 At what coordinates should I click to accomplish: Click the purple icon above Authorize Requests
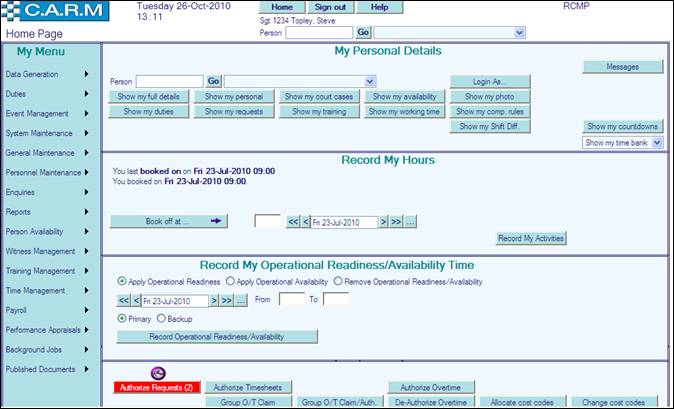[x=158, y=373]
